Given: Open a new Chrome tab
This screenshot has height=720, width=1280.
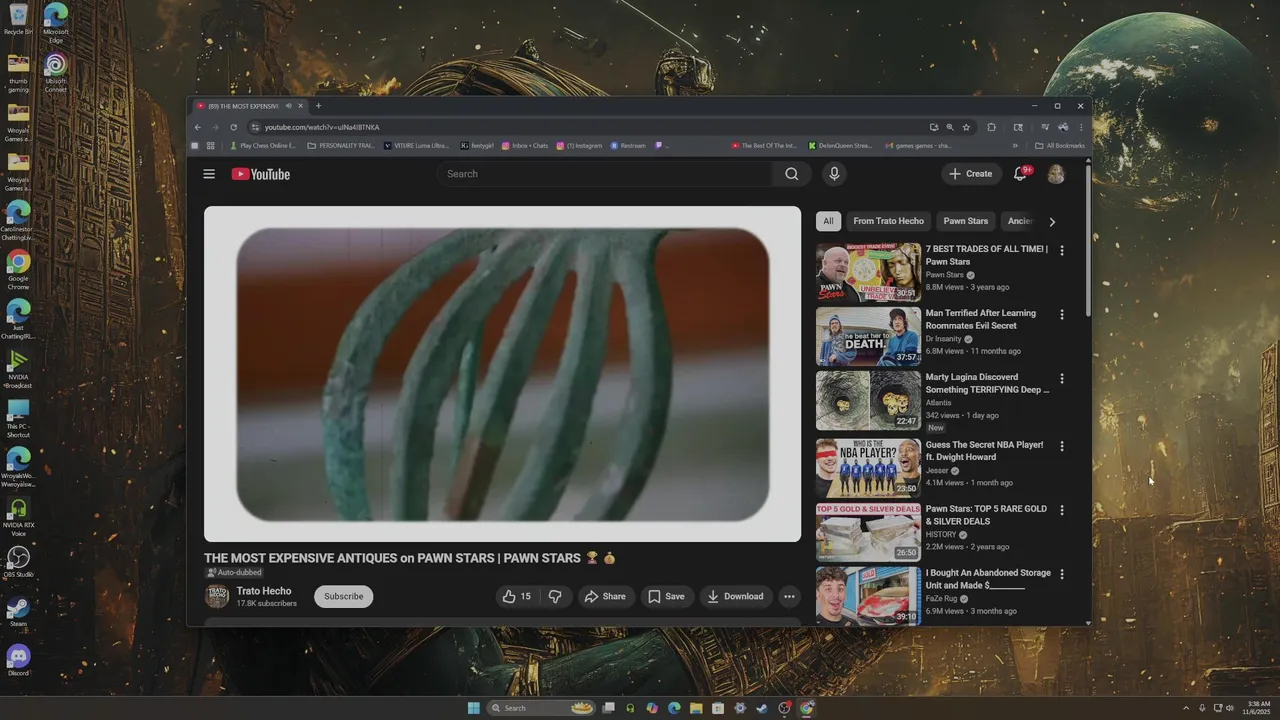Looking at the screenshot, I should (x=318, y=106).
